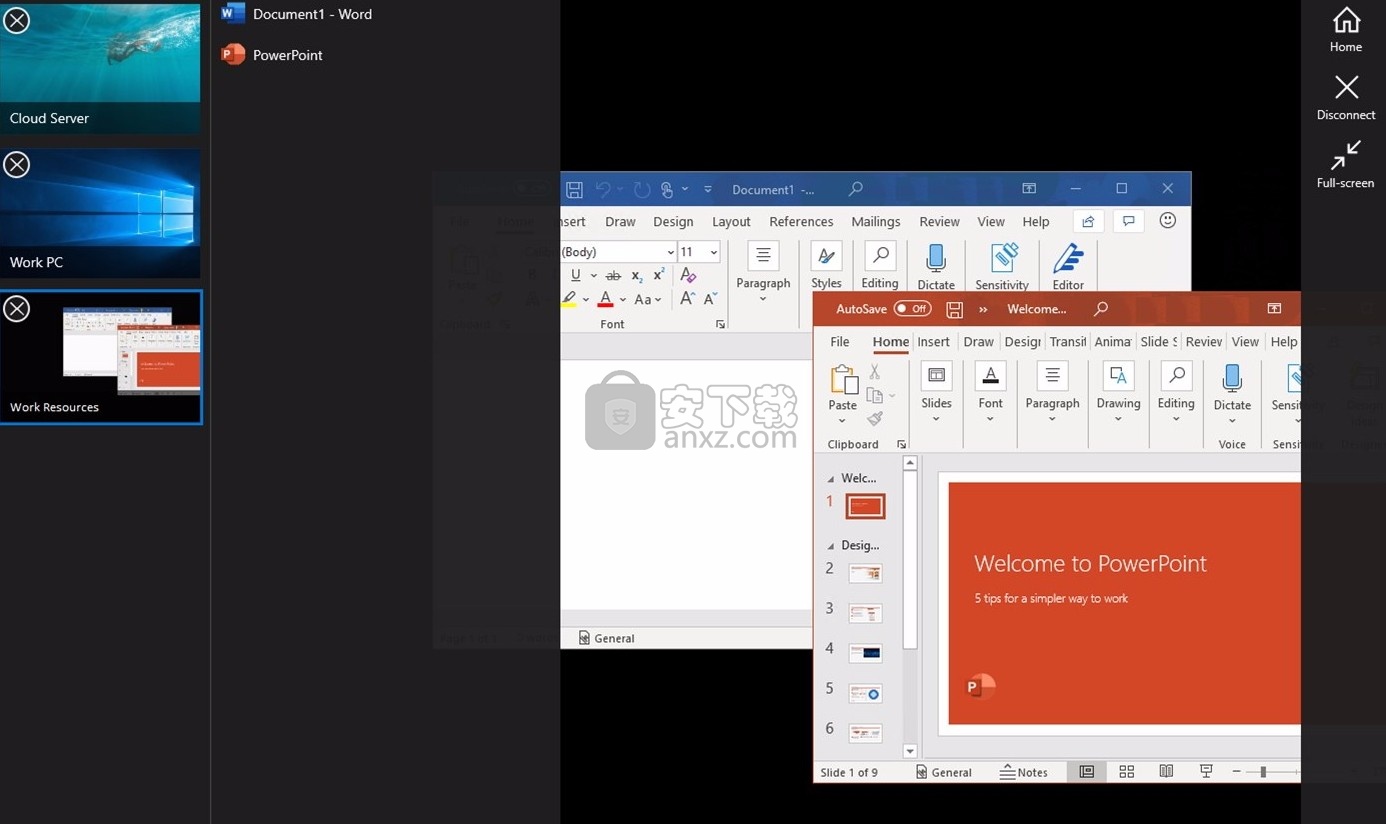Switch to Reading View in PowerPoint
The height and width of the screenshot is (824, 1386).
point(1166,772)
